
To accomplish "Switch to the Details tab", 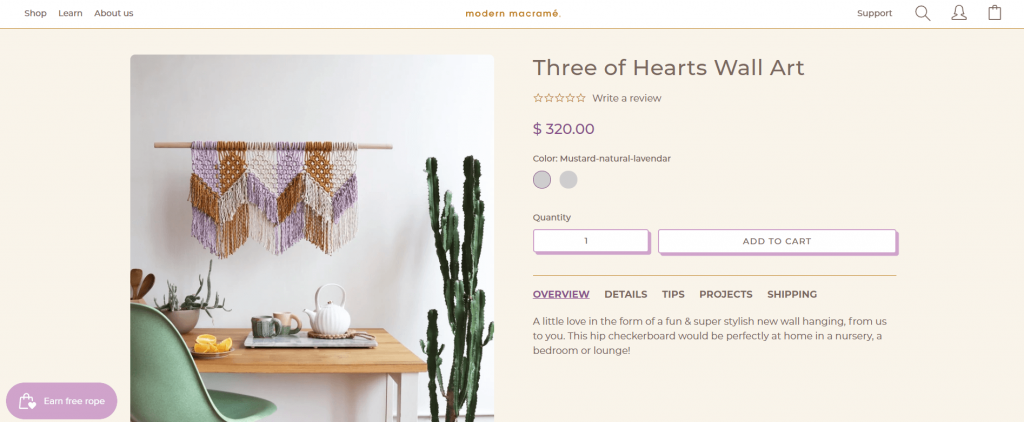I will click(626, 294).
